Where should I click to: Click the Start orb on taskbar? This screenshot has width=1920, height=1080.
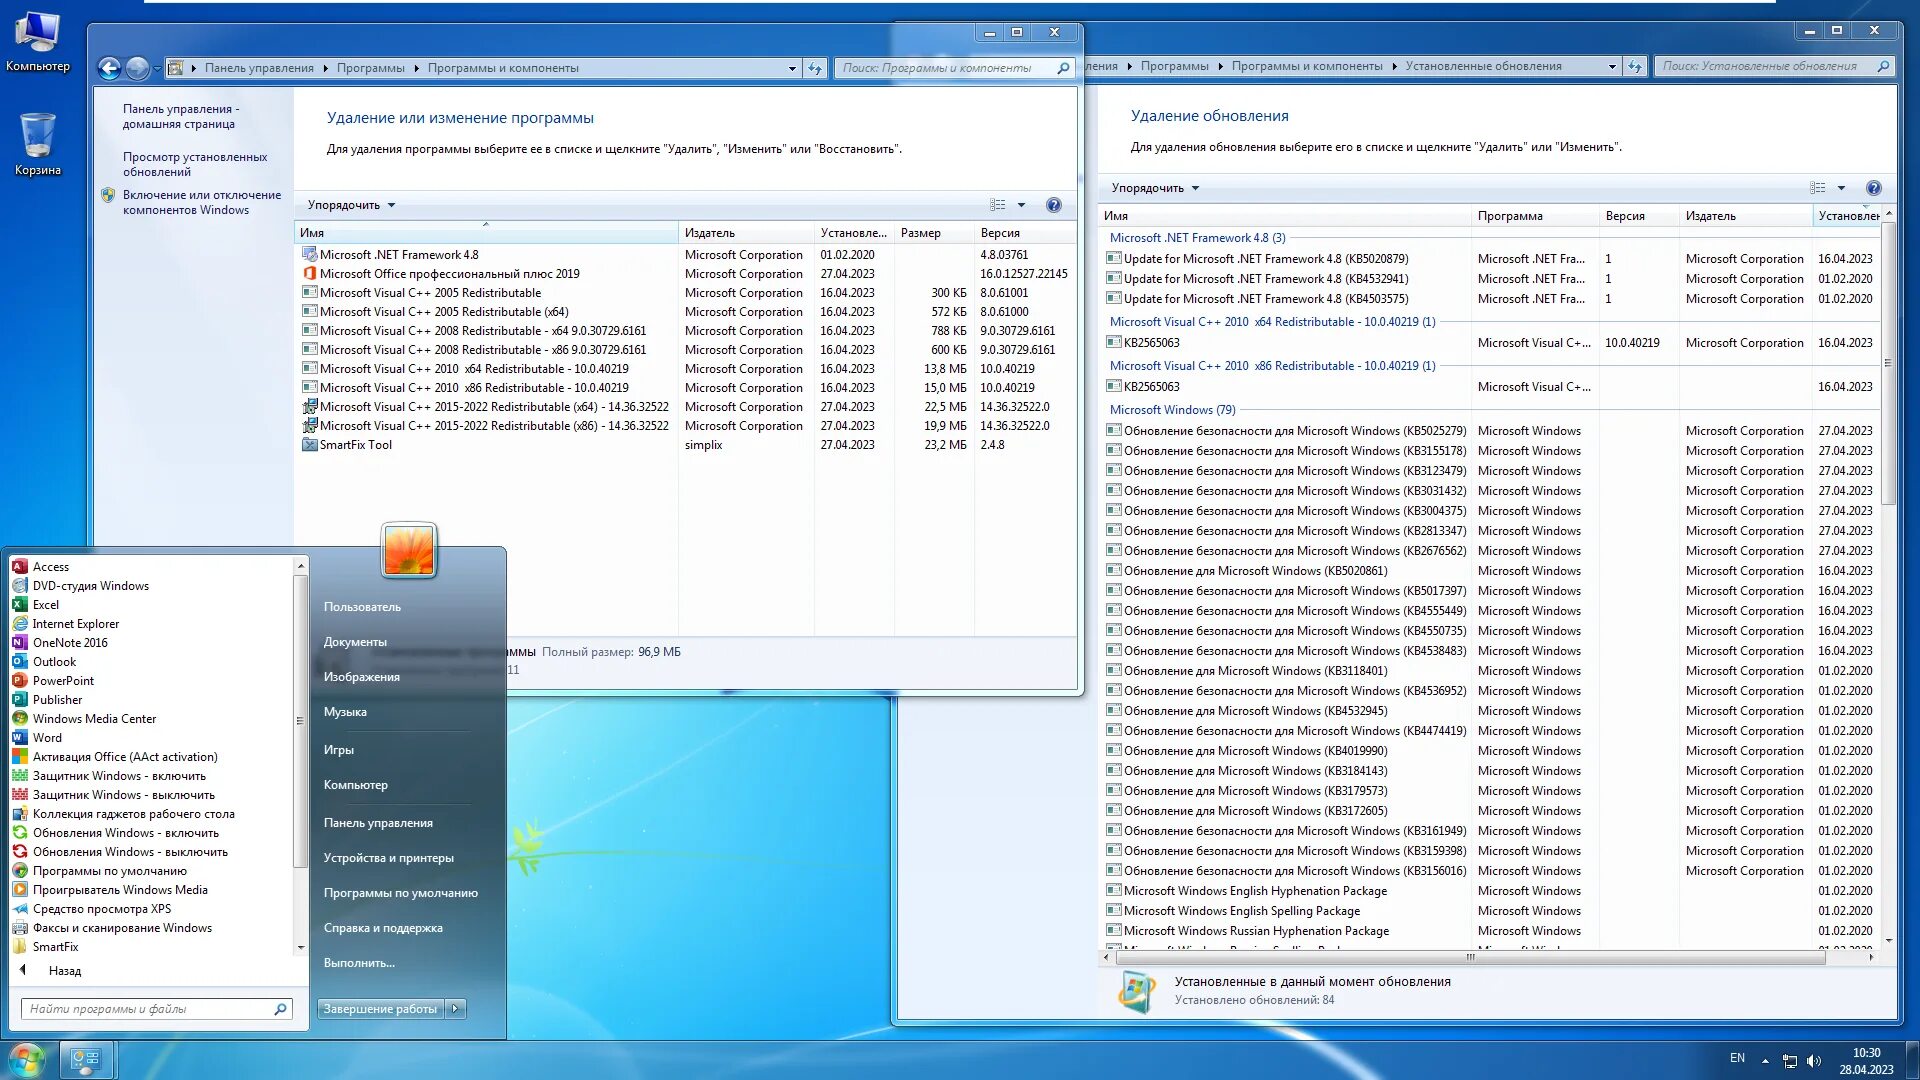pos(27,1059)
